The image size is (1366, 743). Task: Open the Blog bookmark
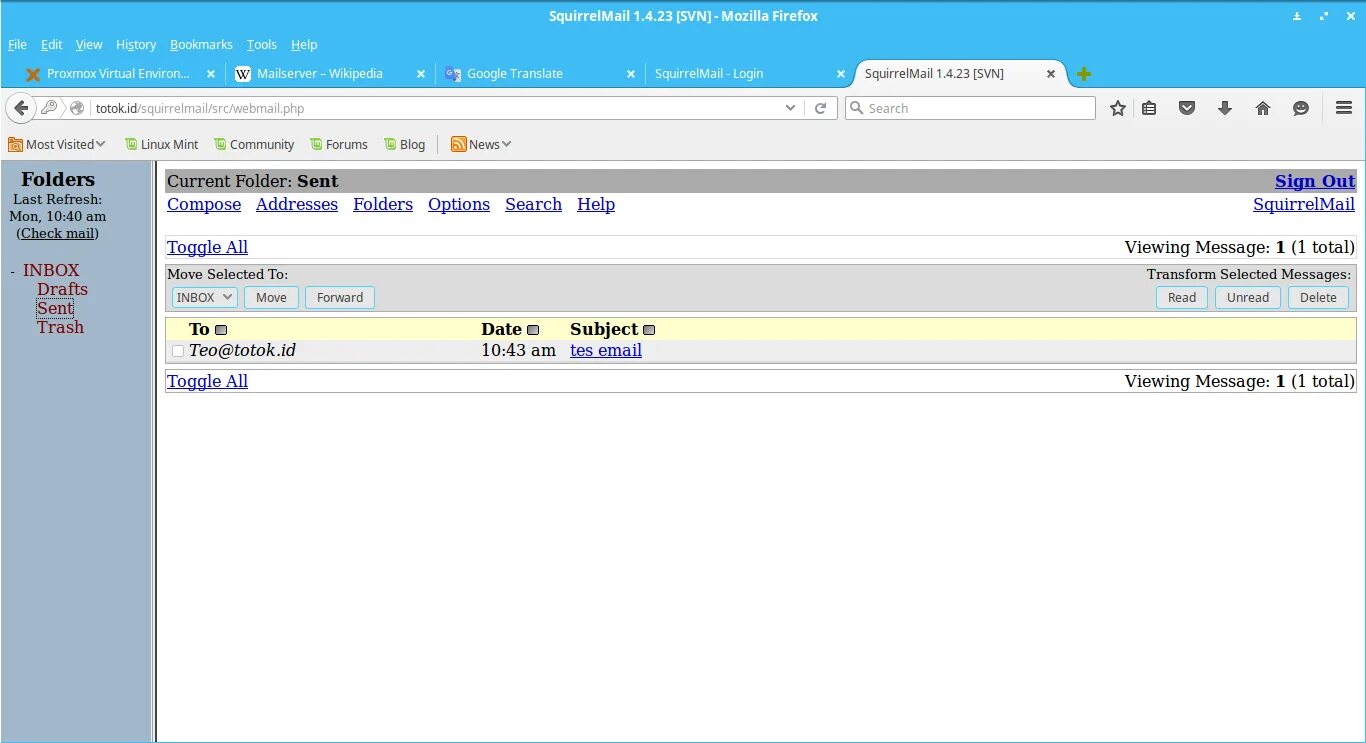pos(405,145)
